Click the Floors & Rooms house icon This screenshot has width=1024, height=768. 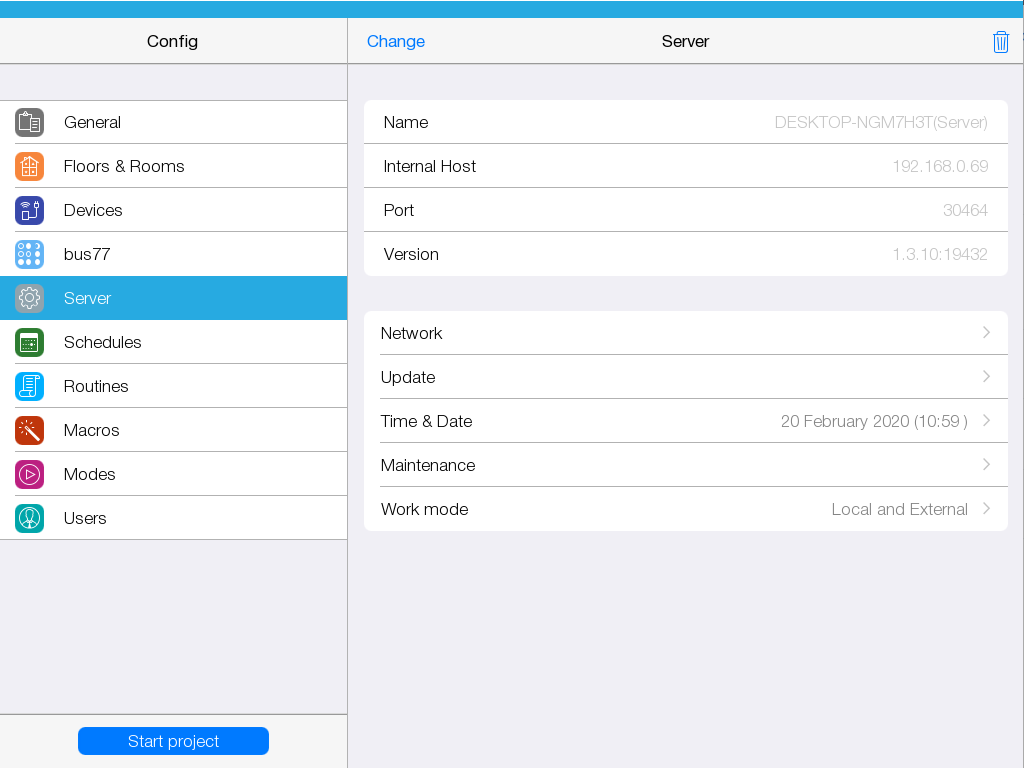[x=29, y=166]
